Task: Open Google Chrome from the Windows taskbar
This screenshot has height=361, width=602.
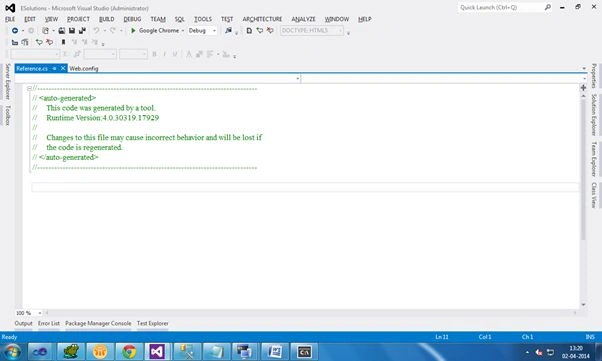Action: (129, 351)
